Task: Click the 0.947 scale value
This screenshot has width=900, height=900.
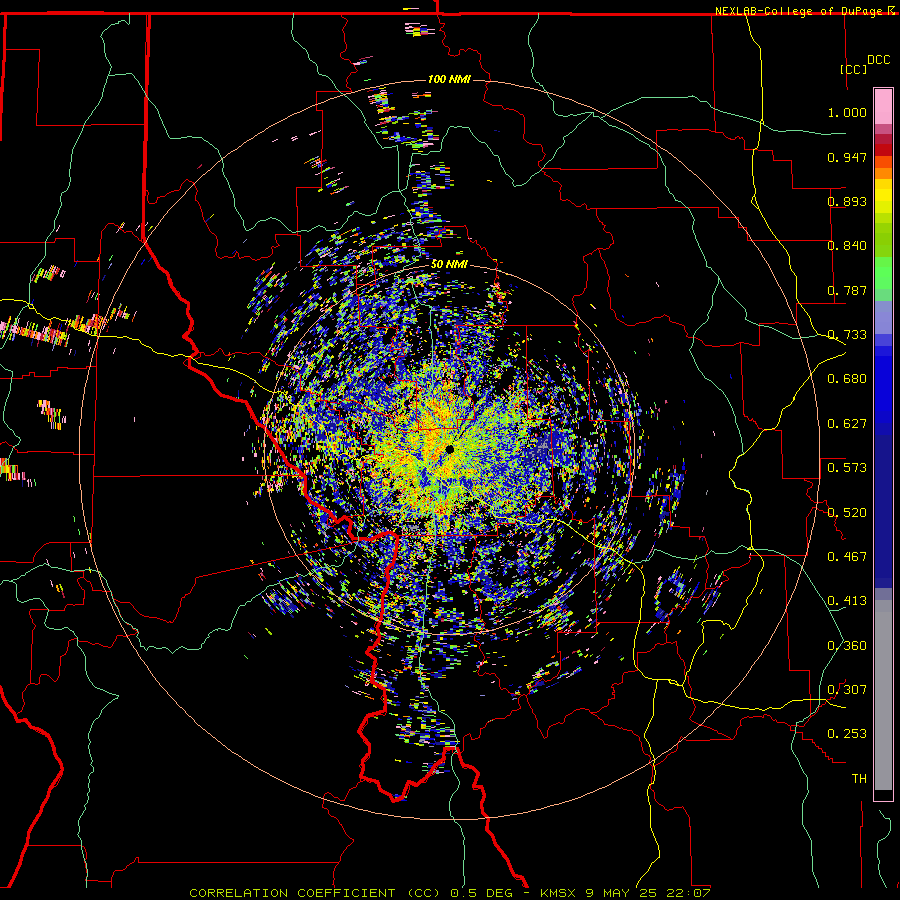Action: pyautogui.click(x=847, y=157)
